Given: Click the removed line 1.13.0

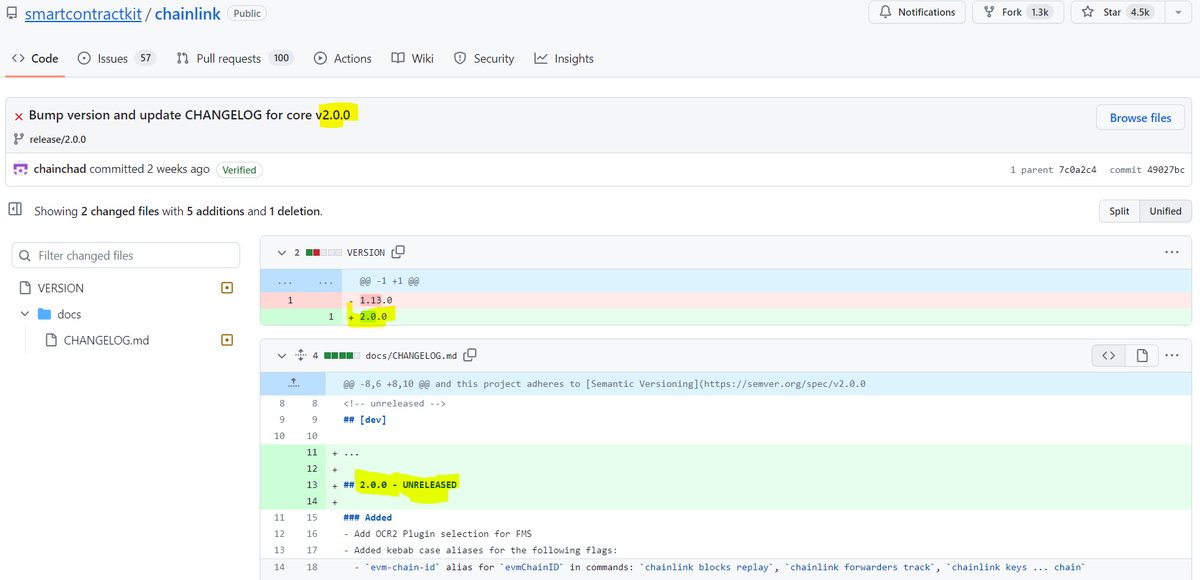Looking at the screenshot, I should (376, 300).
